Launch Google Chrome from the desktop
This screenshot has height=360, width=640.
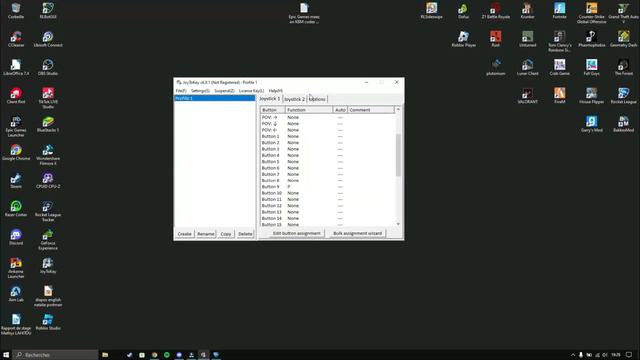pos(16,152)
